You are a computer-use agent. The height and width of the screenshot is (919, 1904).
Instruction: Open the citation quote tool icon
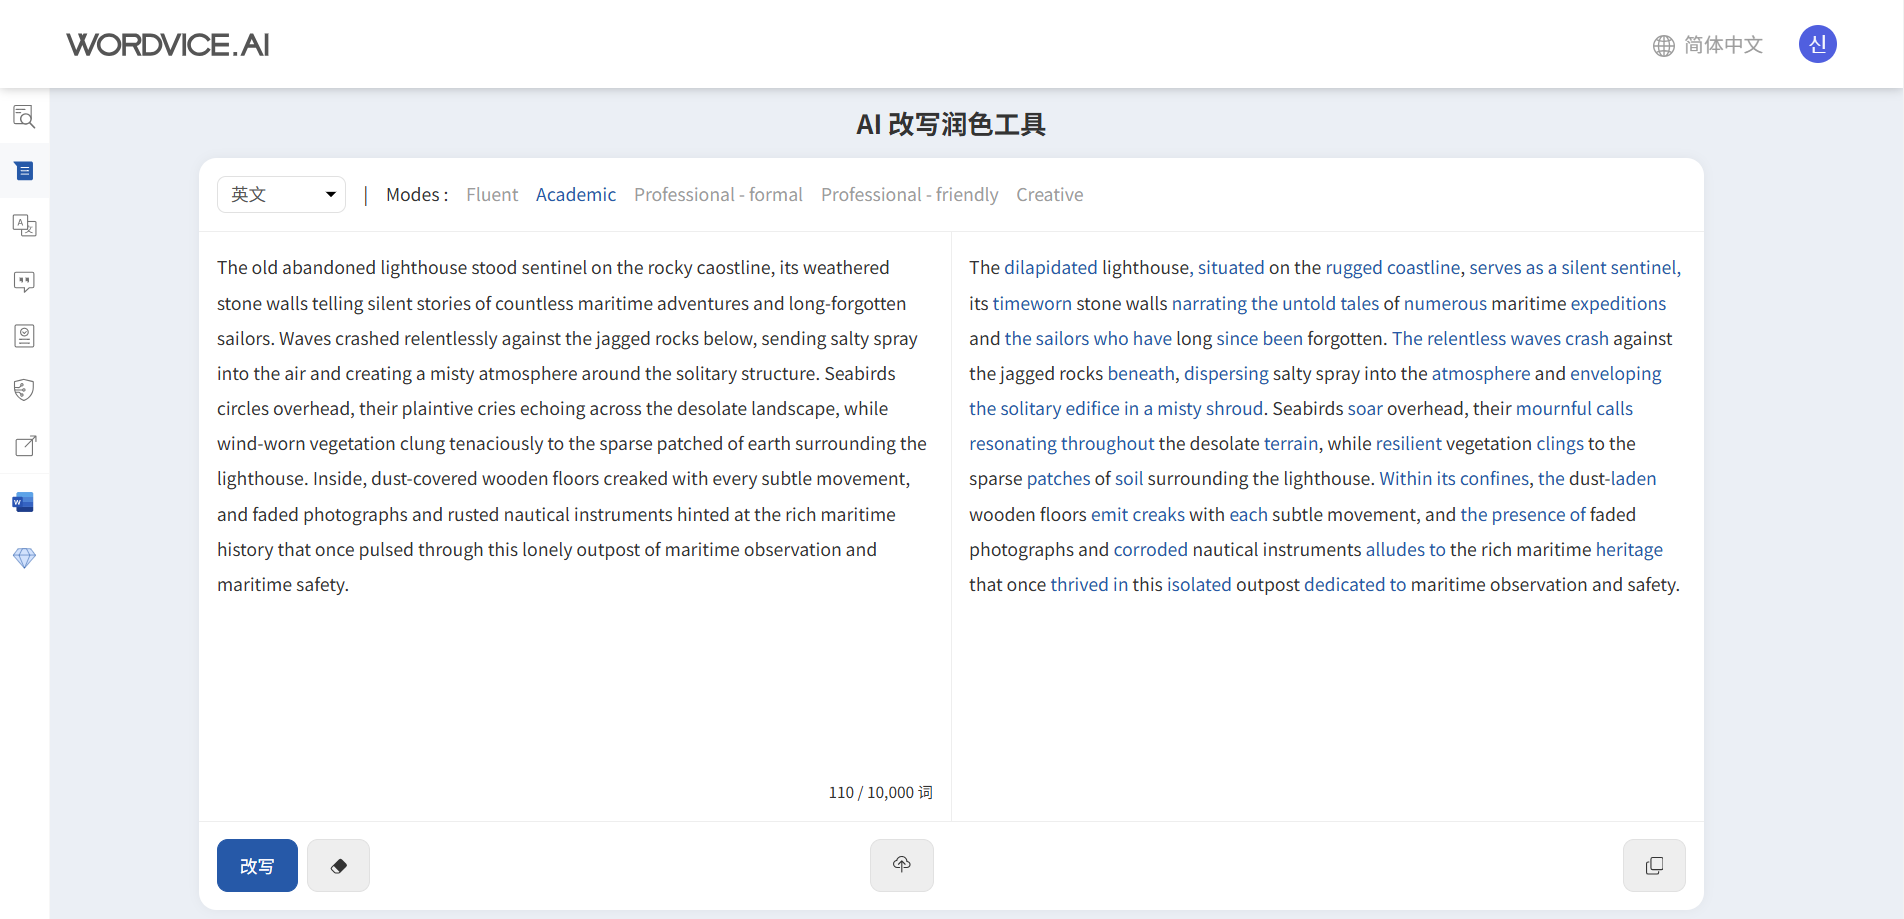(24, 281)
